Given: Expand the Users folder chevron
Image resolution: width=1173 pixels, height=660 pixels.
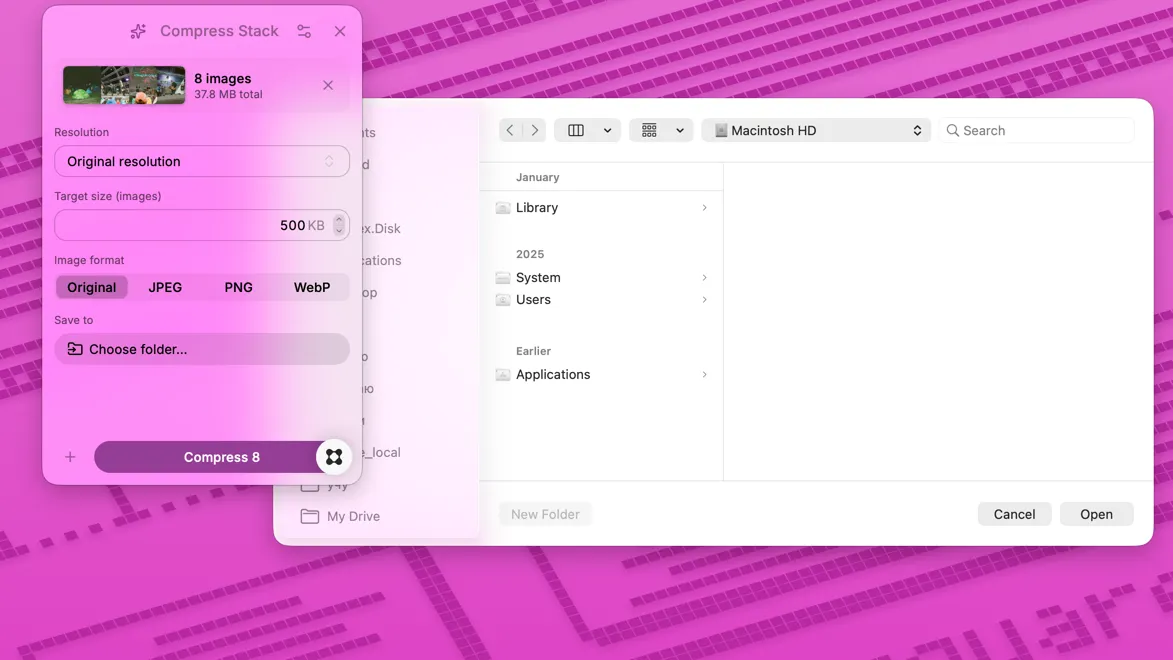Looking at the screenshot, I should 705,299.
